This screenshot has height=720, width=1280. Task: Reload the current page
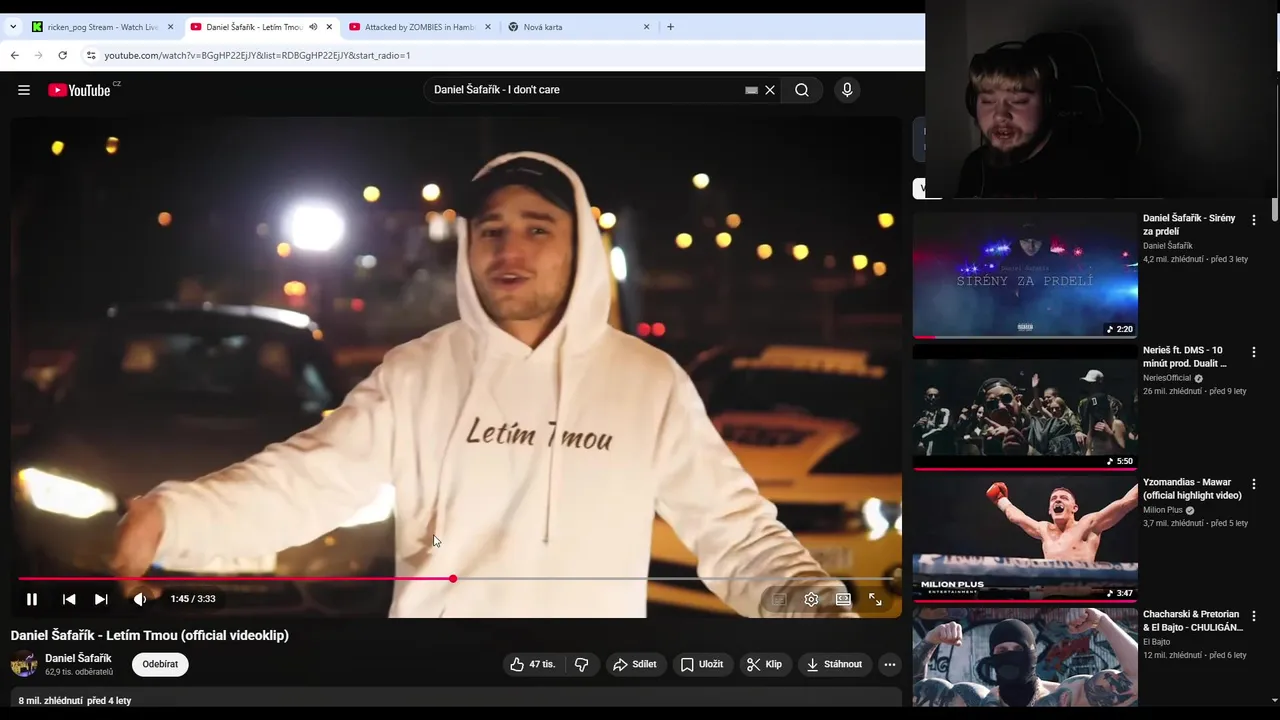click(x=62, y=55)
